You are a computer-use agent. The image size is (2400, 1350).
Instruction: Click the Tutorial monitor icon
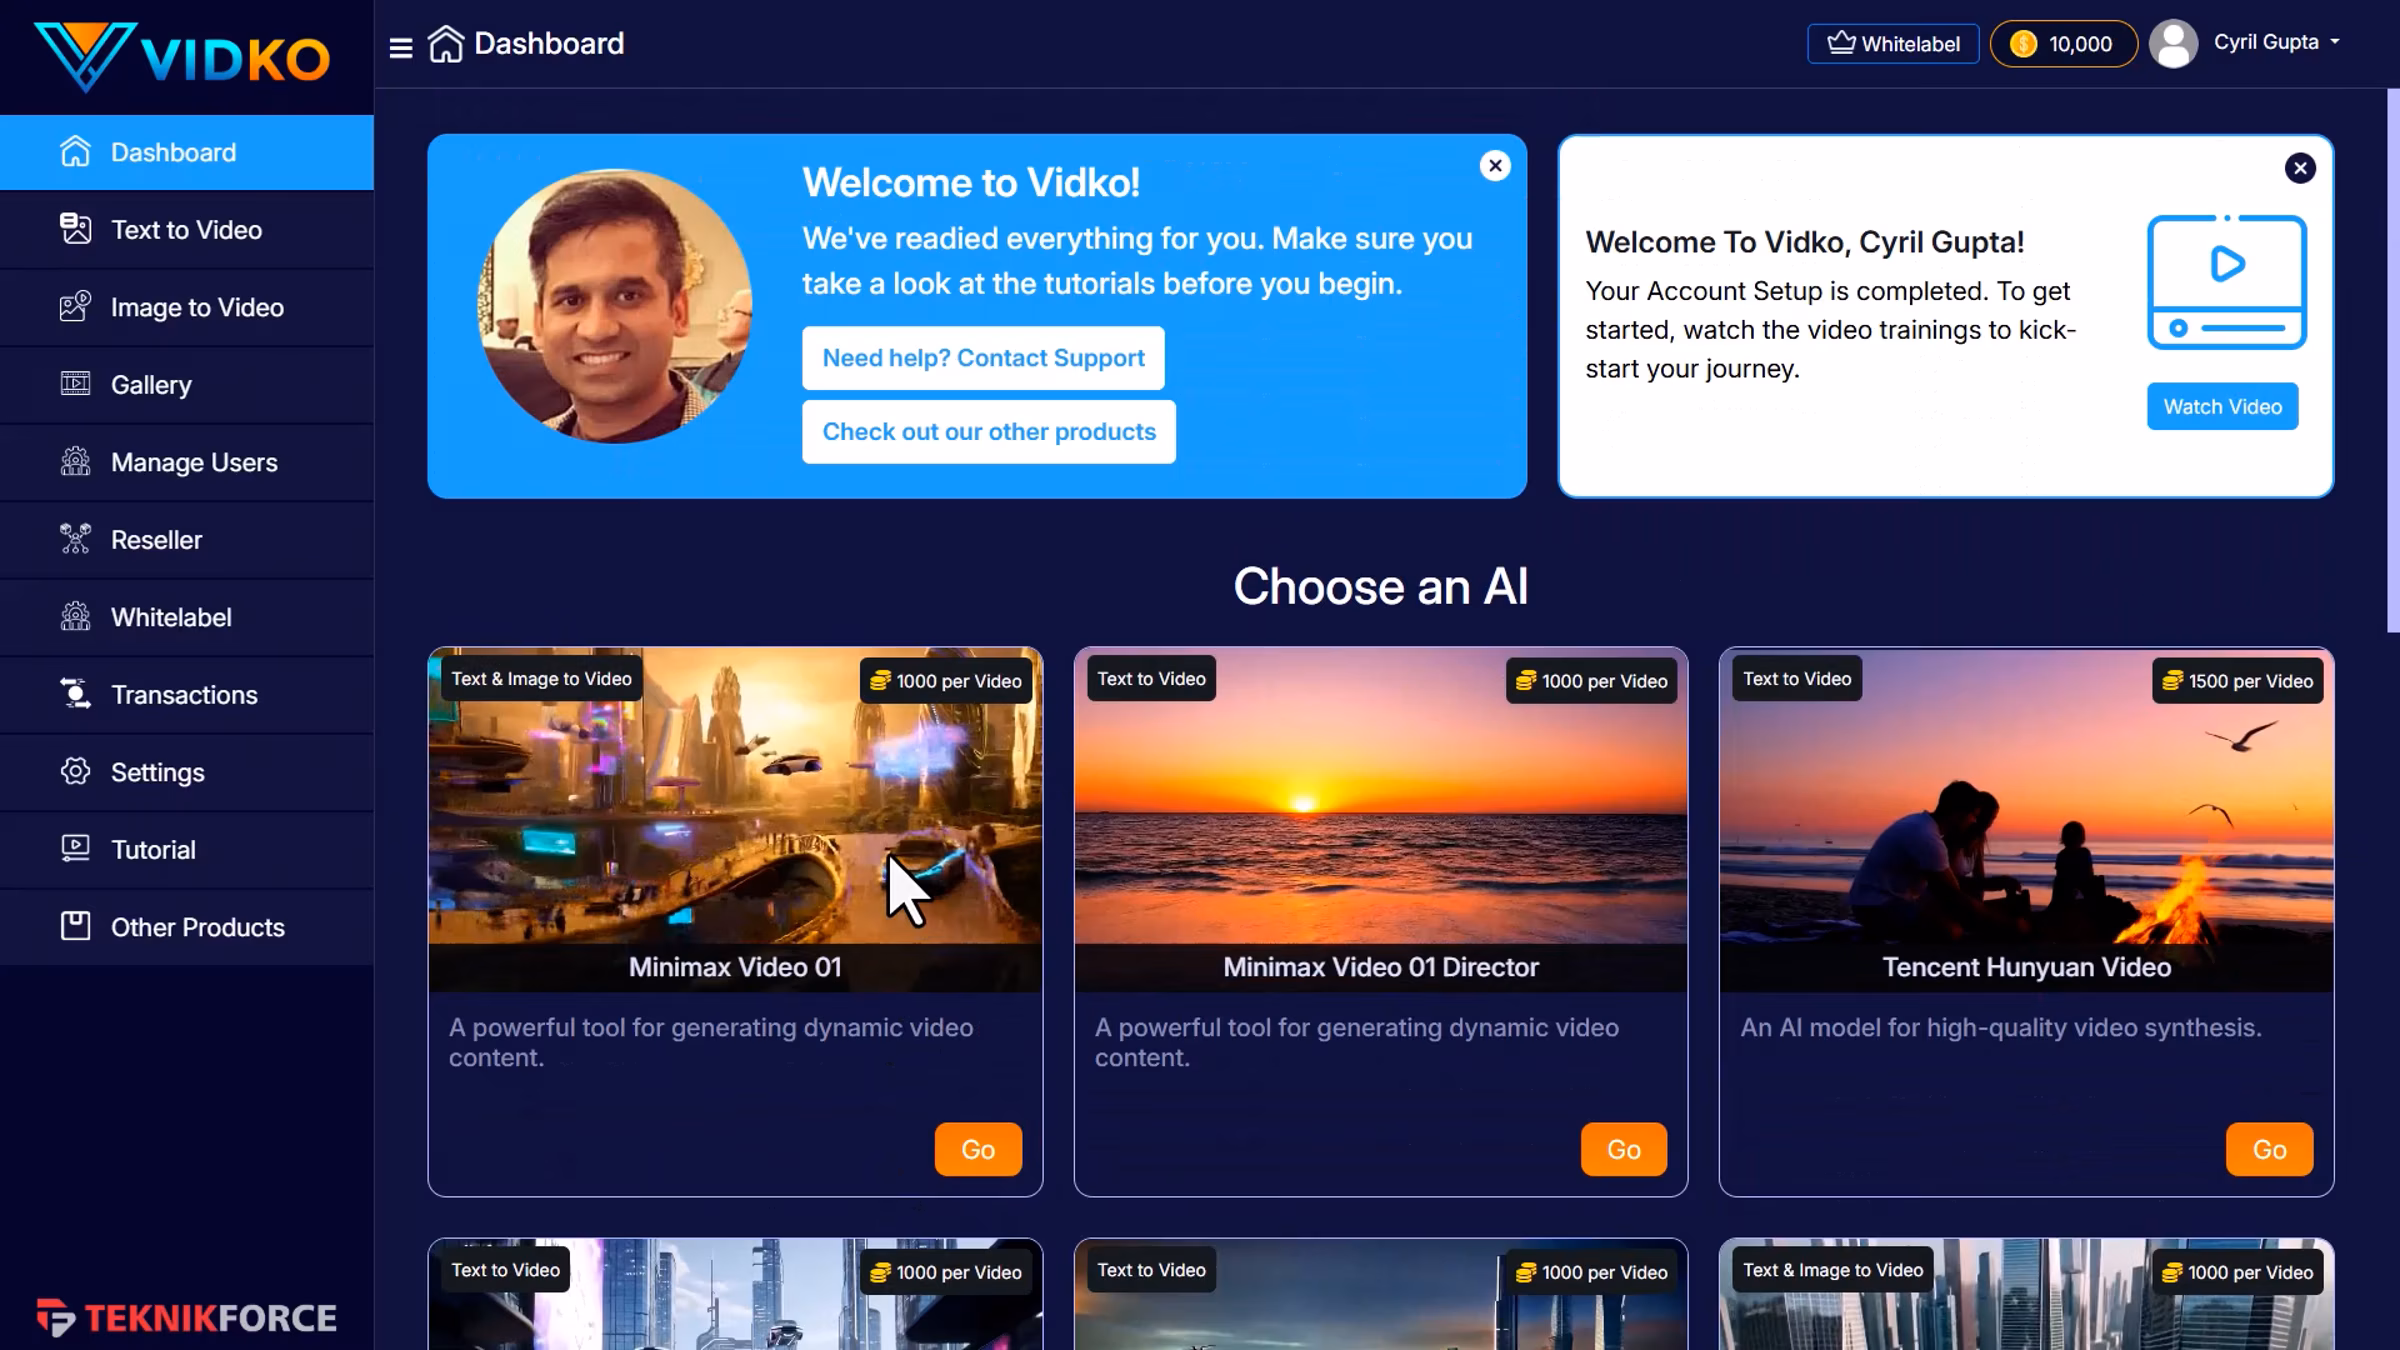tap(75, 849)
